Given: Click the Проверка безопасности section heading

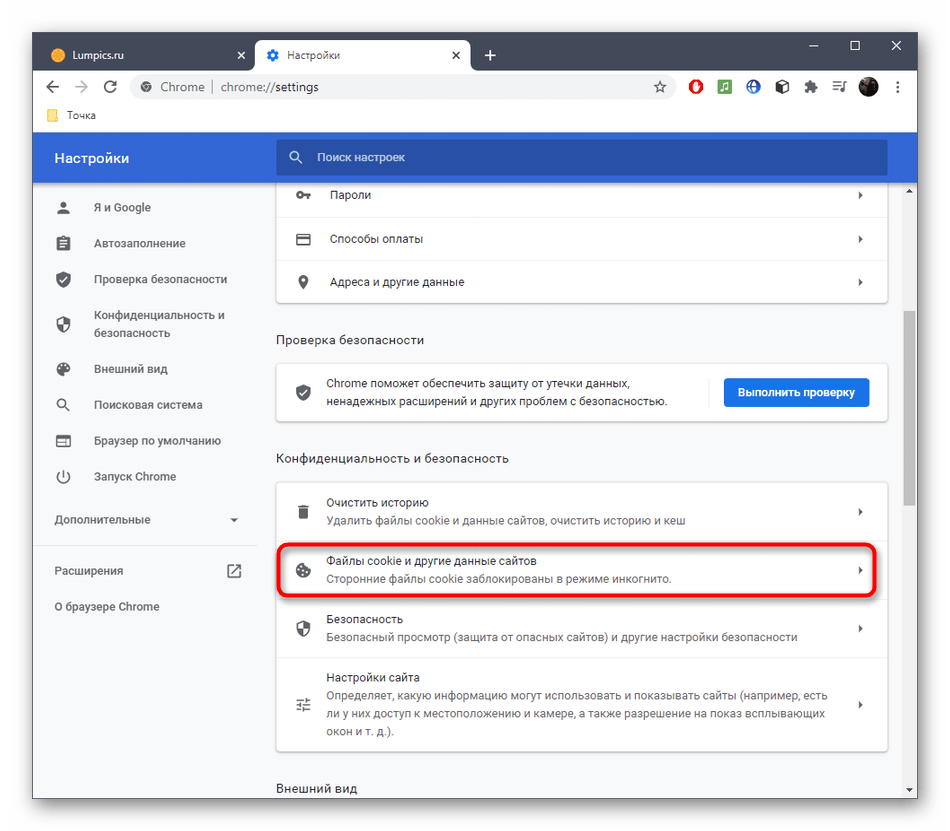Looking at the screenshot, I should (350, 340).
